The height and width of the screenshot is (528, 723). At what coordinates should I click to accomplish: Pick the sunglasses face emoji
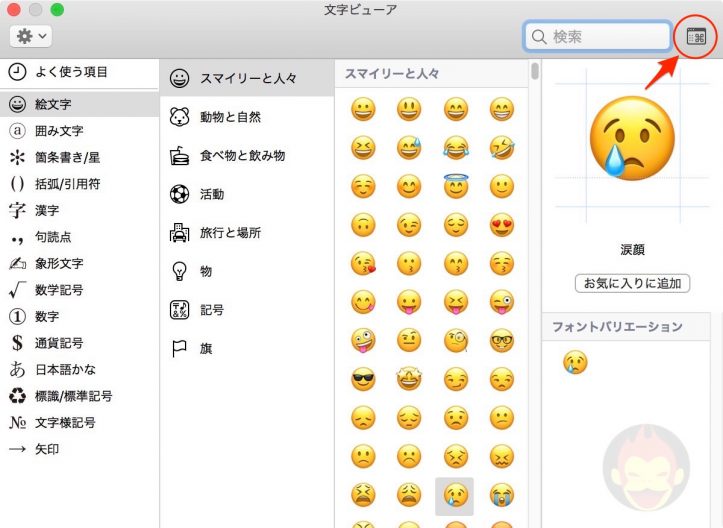(x=363, y=380)
